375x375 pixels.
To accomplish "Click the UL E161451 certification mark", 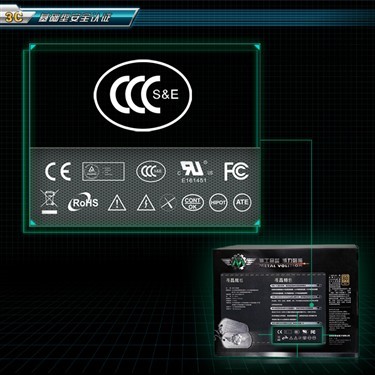I will tap(193, 172).
